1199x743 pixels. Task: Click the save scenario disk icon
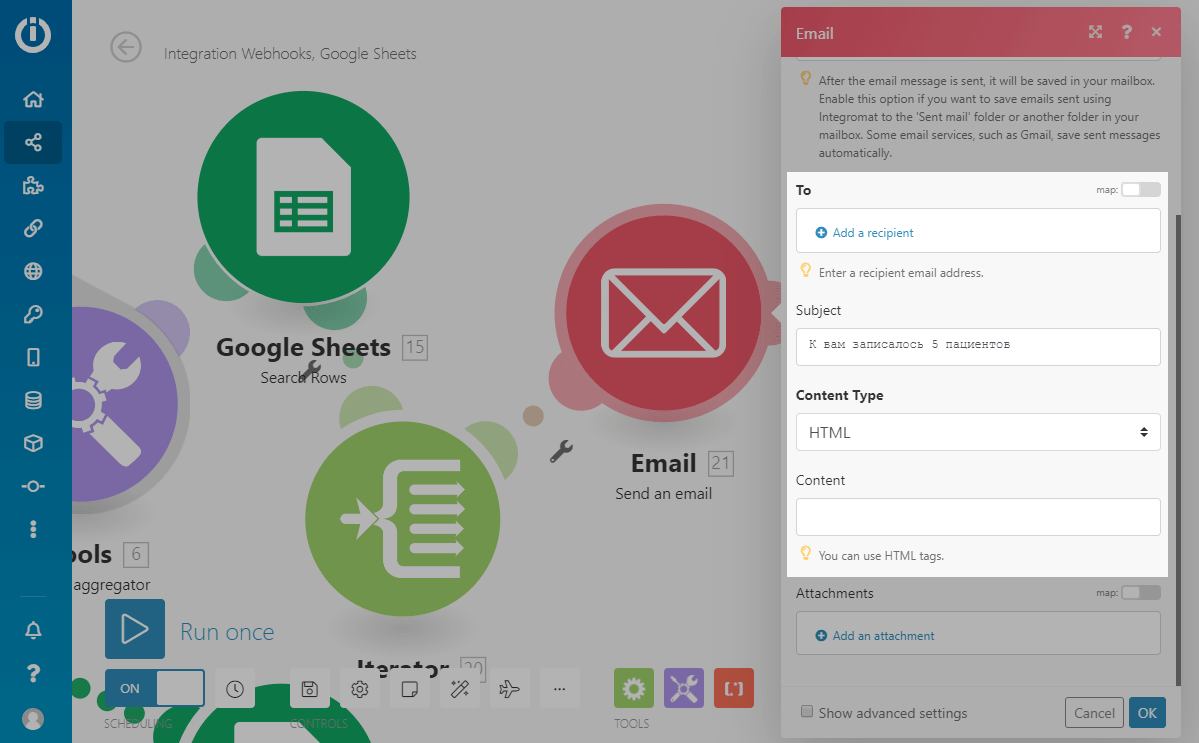click(x=309, y=688)
